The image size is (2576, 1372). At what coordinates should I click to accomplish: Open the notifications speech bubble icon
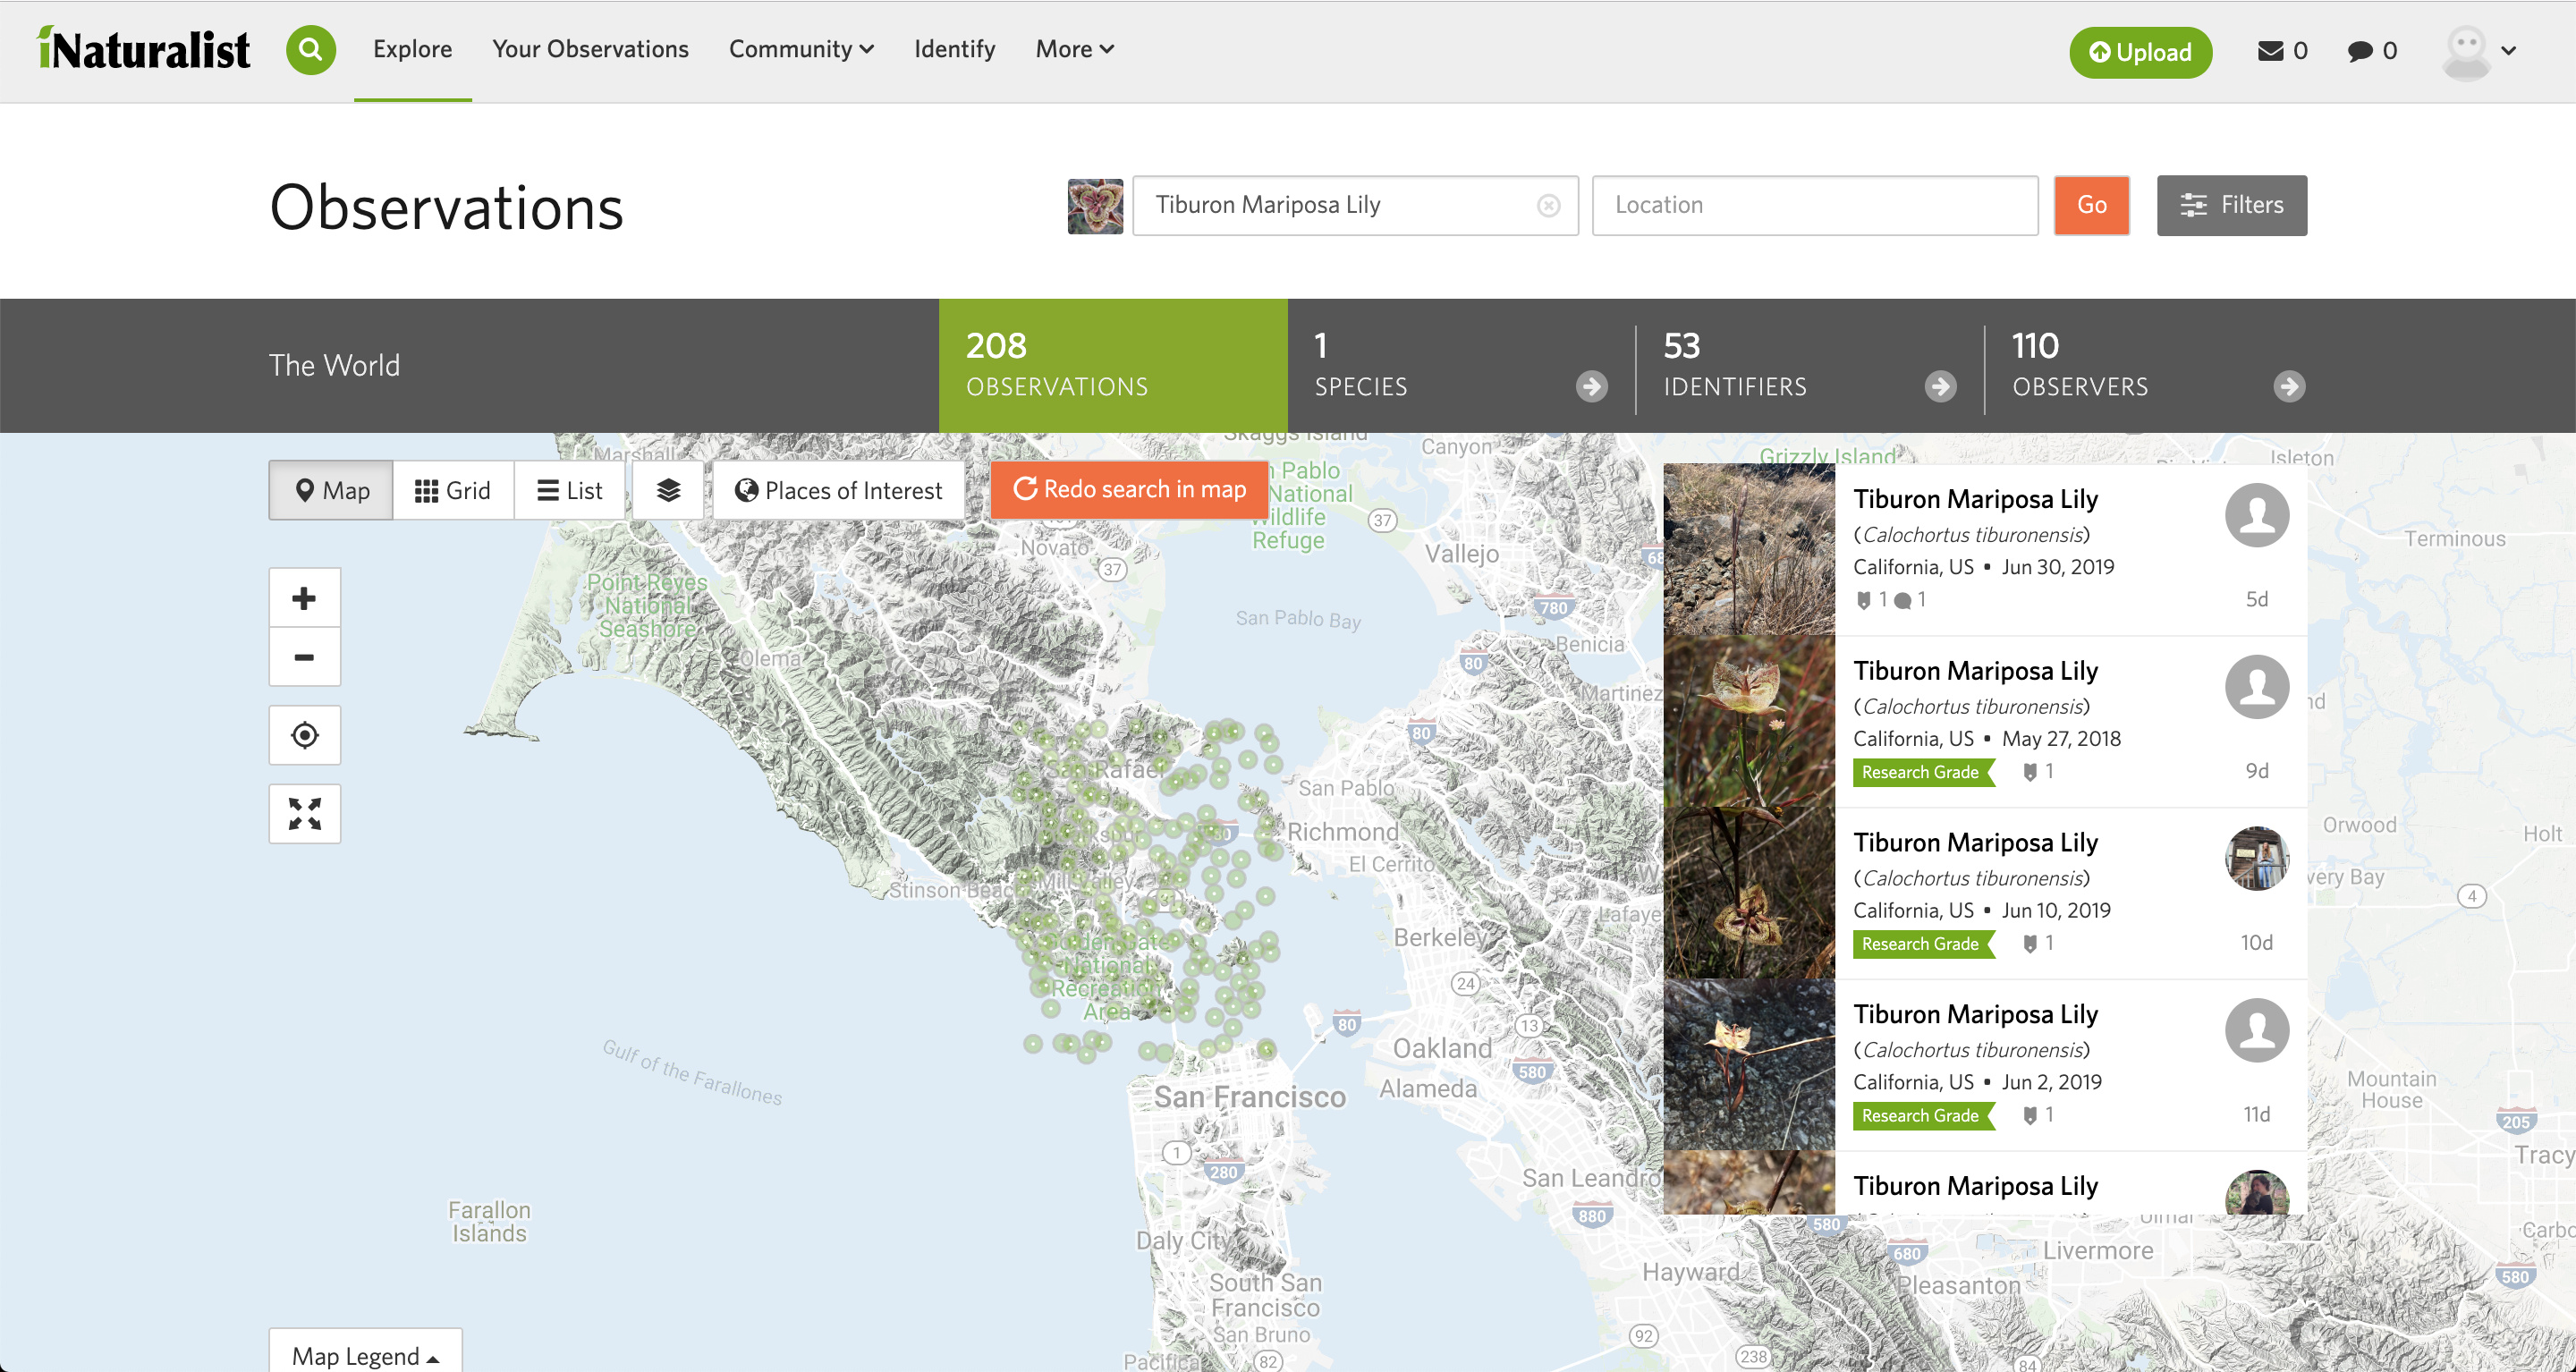[x=2360, y=51]
